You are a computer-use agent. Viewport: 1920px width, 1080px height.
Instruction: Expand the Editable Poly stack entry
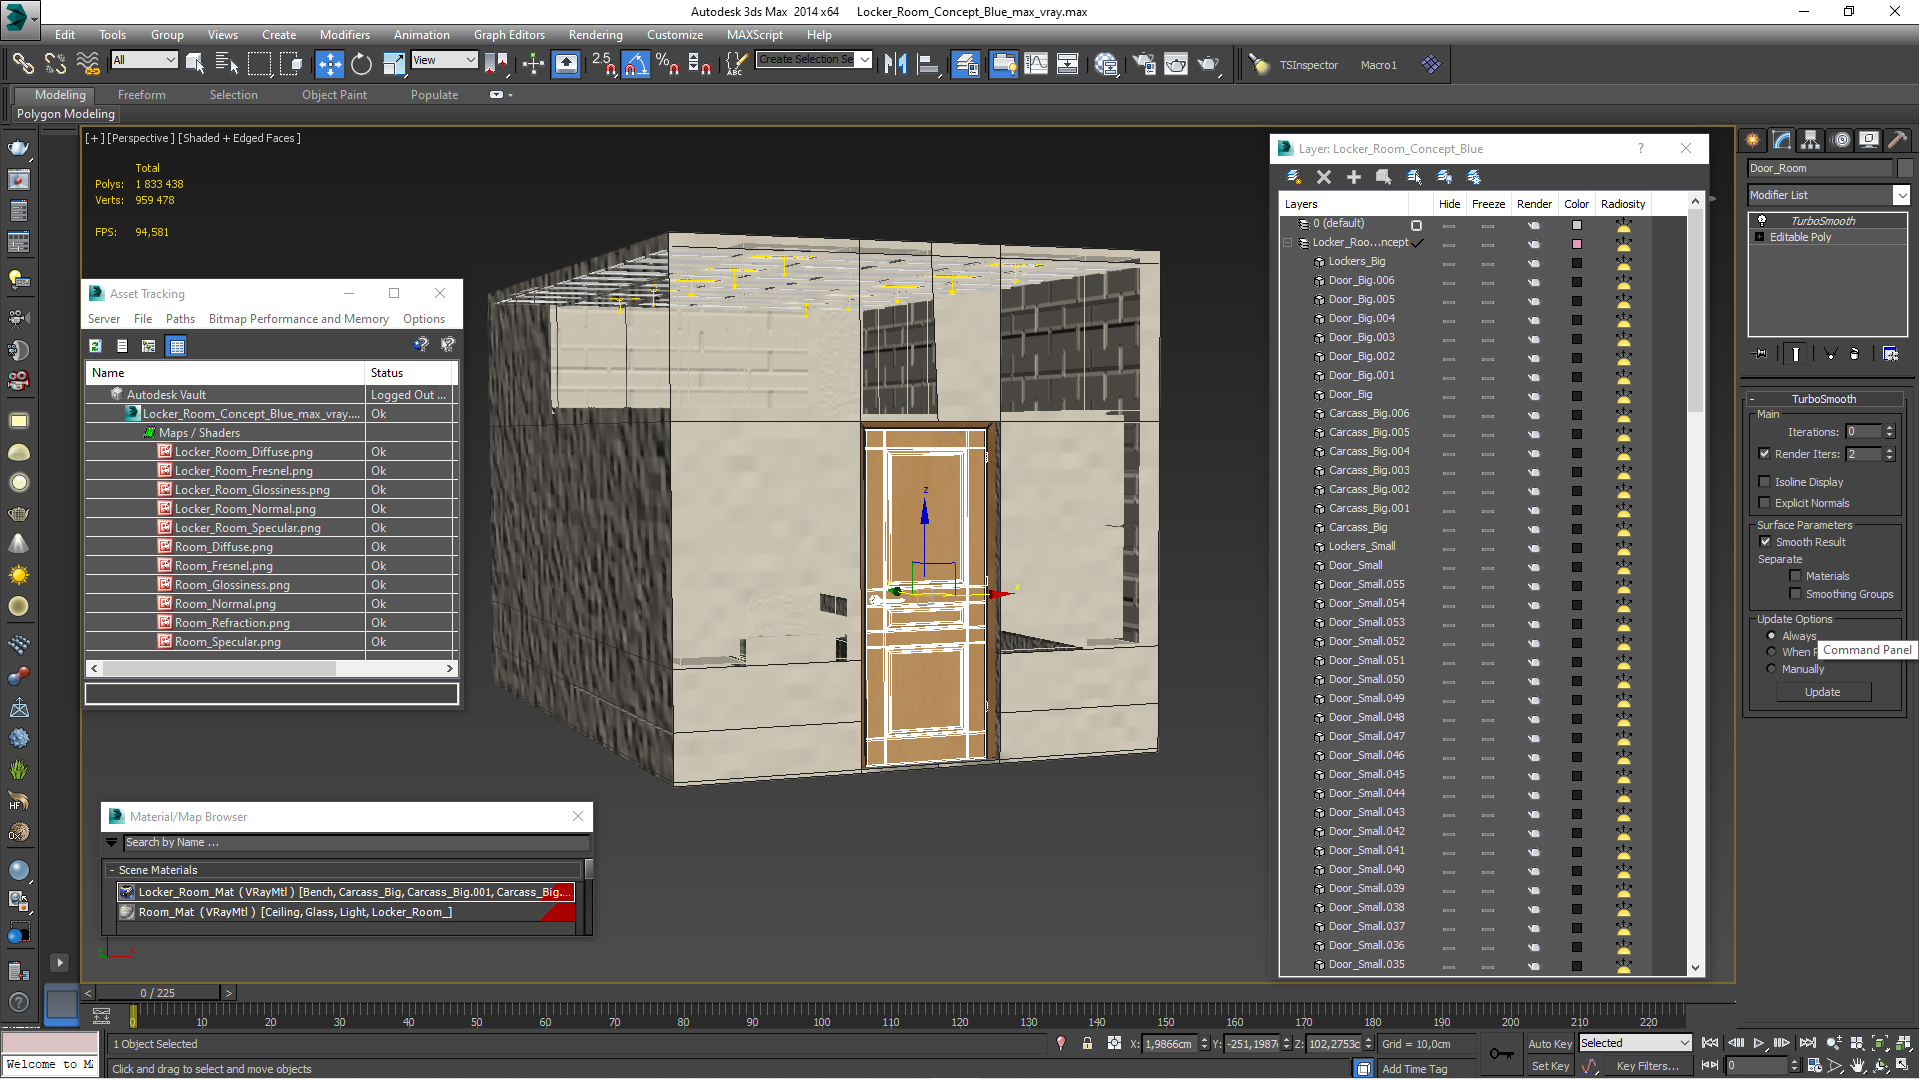tap(1759, 237)
